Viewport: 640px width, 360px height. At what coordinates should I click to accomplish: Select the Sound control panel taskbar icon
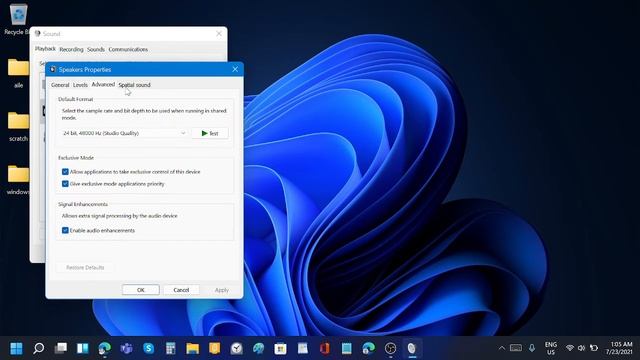click(412, 348)
